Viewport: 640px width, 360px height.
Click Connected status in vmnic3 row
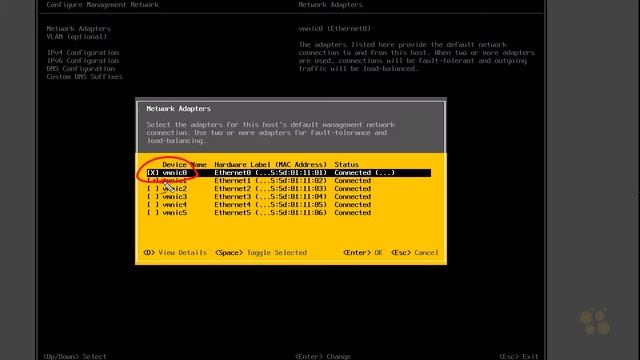tap(353, 197)
